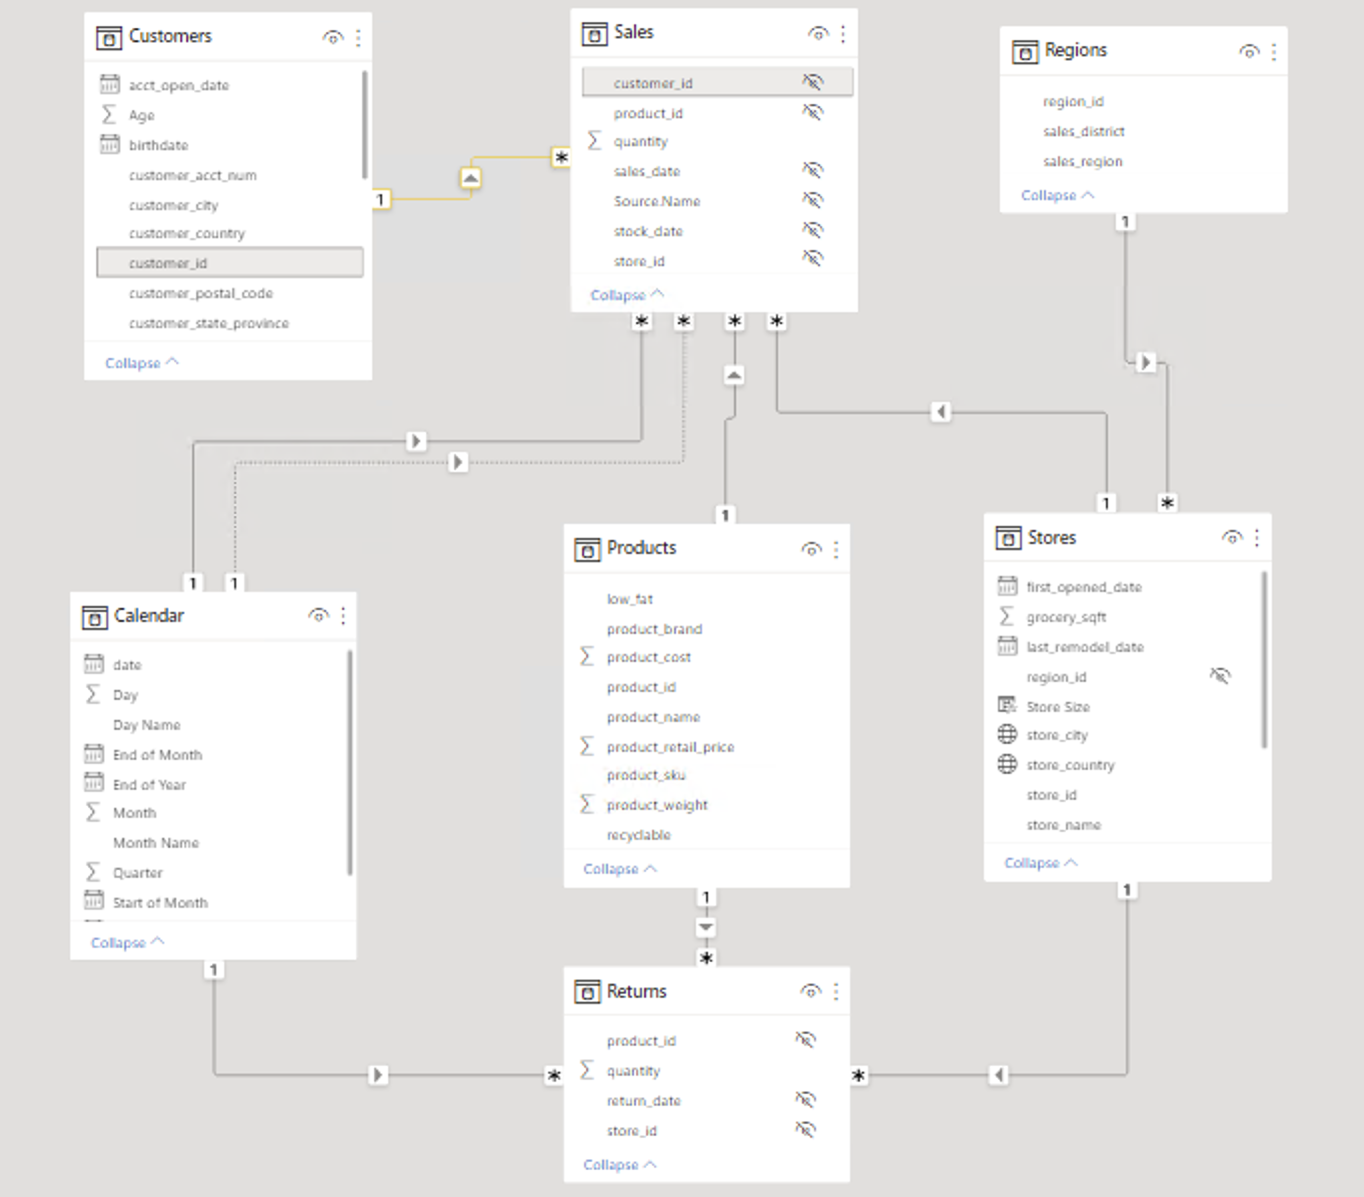Screen dimensions: 1364x1197
Task: Collapse the Sales table card
Action: (x=627, y=295)
